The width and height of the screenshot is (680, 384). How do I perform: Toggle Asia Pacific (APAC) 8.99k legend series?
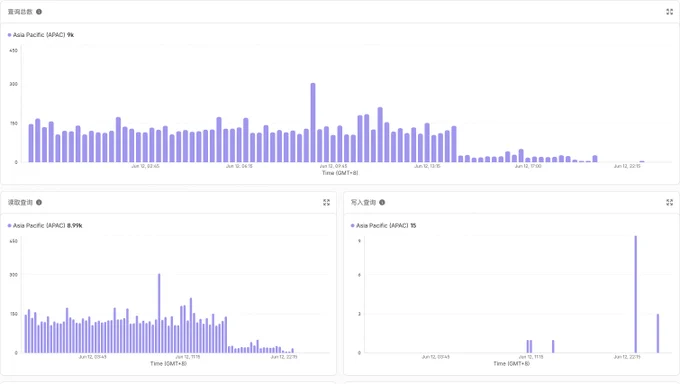click(45, 225)
